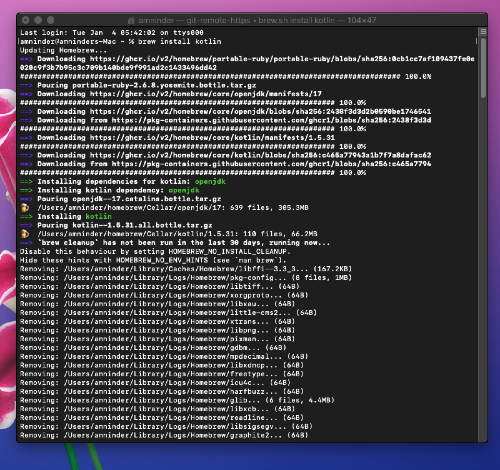Click the 'Pouring openjdk--17.catalina.bottle.tar.gz' line
Image resolution: width=500 pixels, height=470 pixels.
pyautogui.click(x=121, y=199)
